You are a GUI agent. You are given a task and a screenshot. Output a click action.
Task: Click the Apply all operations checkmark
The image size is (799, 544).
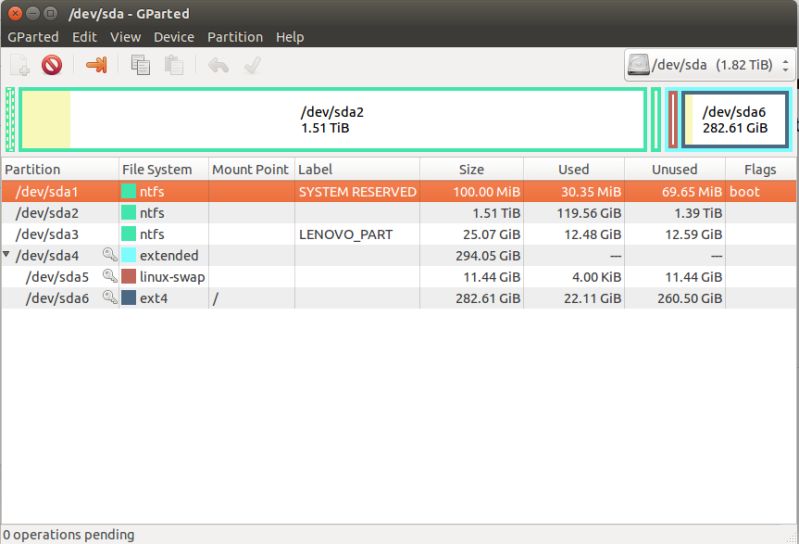(x=252, y=65)
